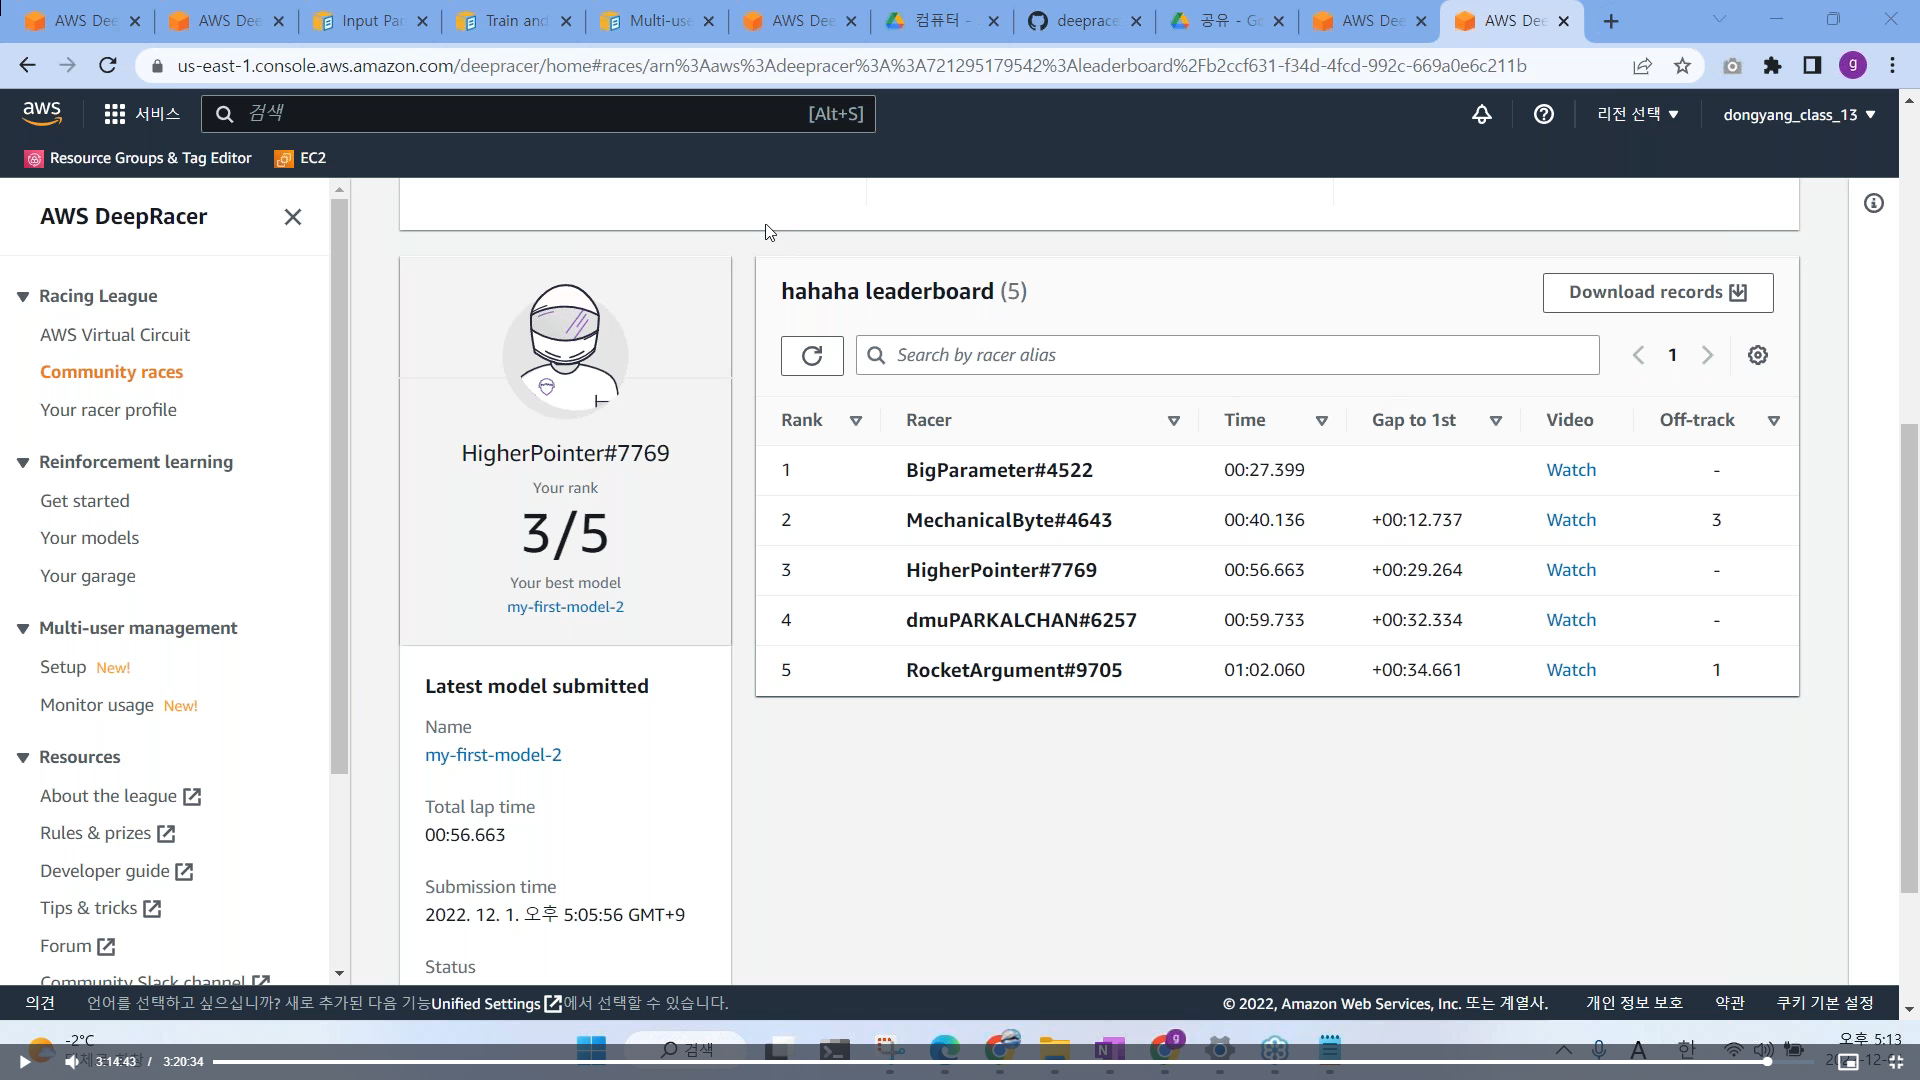Go to next leaderboard page arrow
Screen dimensions: 1920x1080
point(1707,355)
